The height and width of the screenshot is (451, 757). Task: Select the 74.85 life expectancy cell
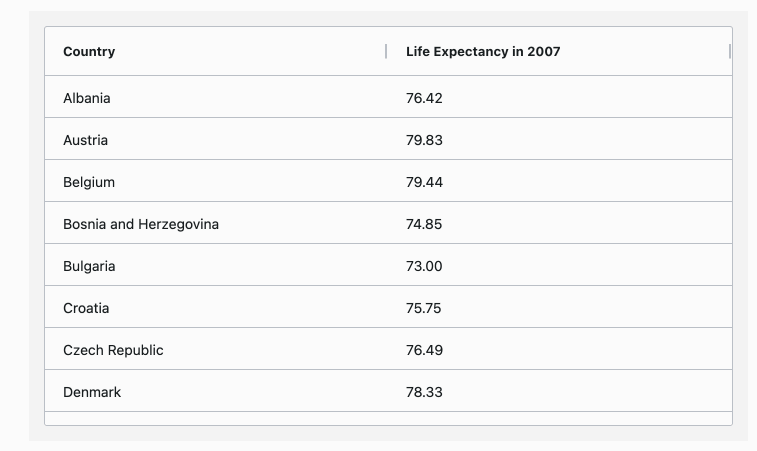pyautogui.click(x=424, y=224)
